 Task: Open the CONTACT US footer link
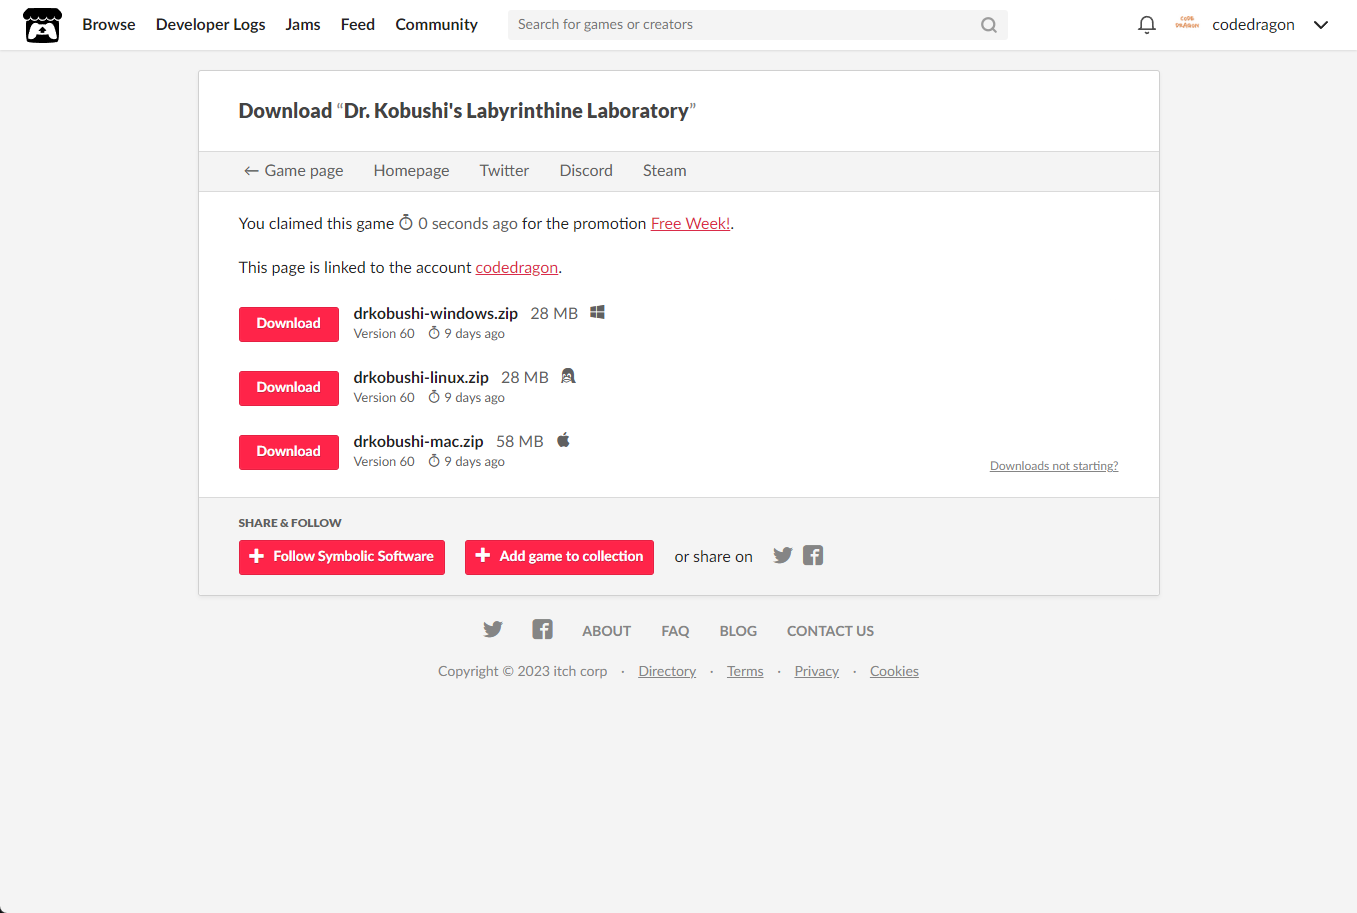pyautogui.click(x=830, y=631)
